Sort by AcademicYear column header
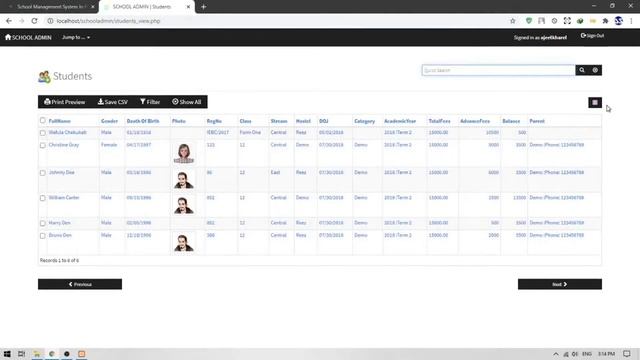The height and width of the screenshot is (360, 640). pos(400,121)
